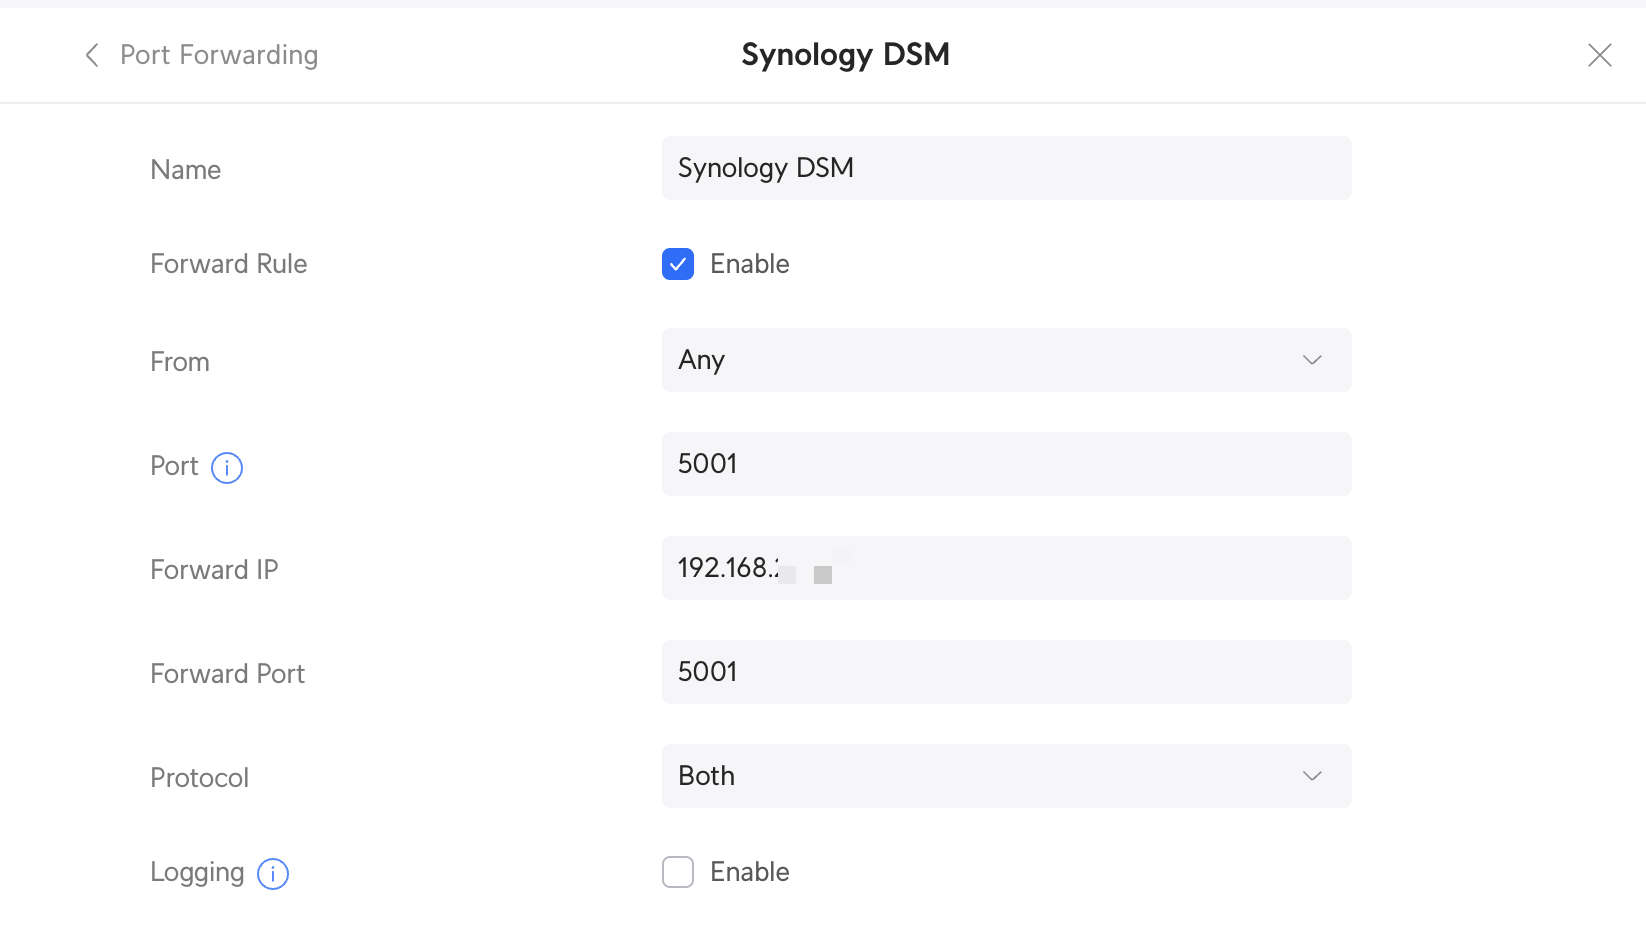Screen dimensions: 1646x948
Task: Click the Forward IP address field
Action: click(1005, 568)
